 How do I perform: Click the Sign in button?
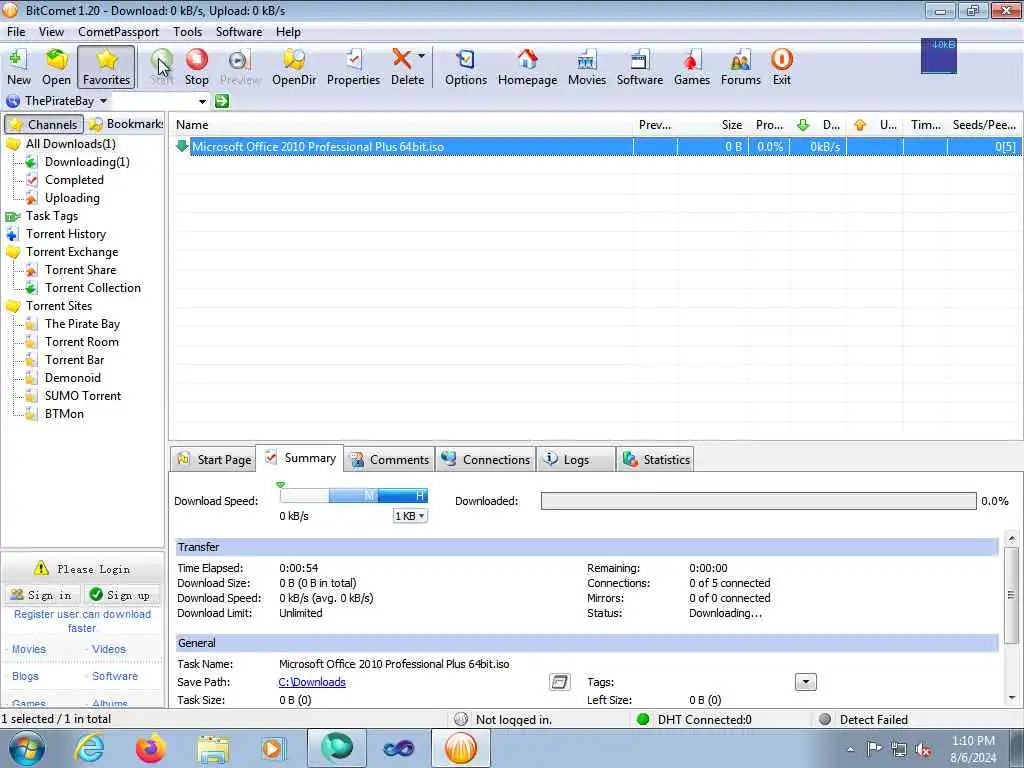[42, 595]
